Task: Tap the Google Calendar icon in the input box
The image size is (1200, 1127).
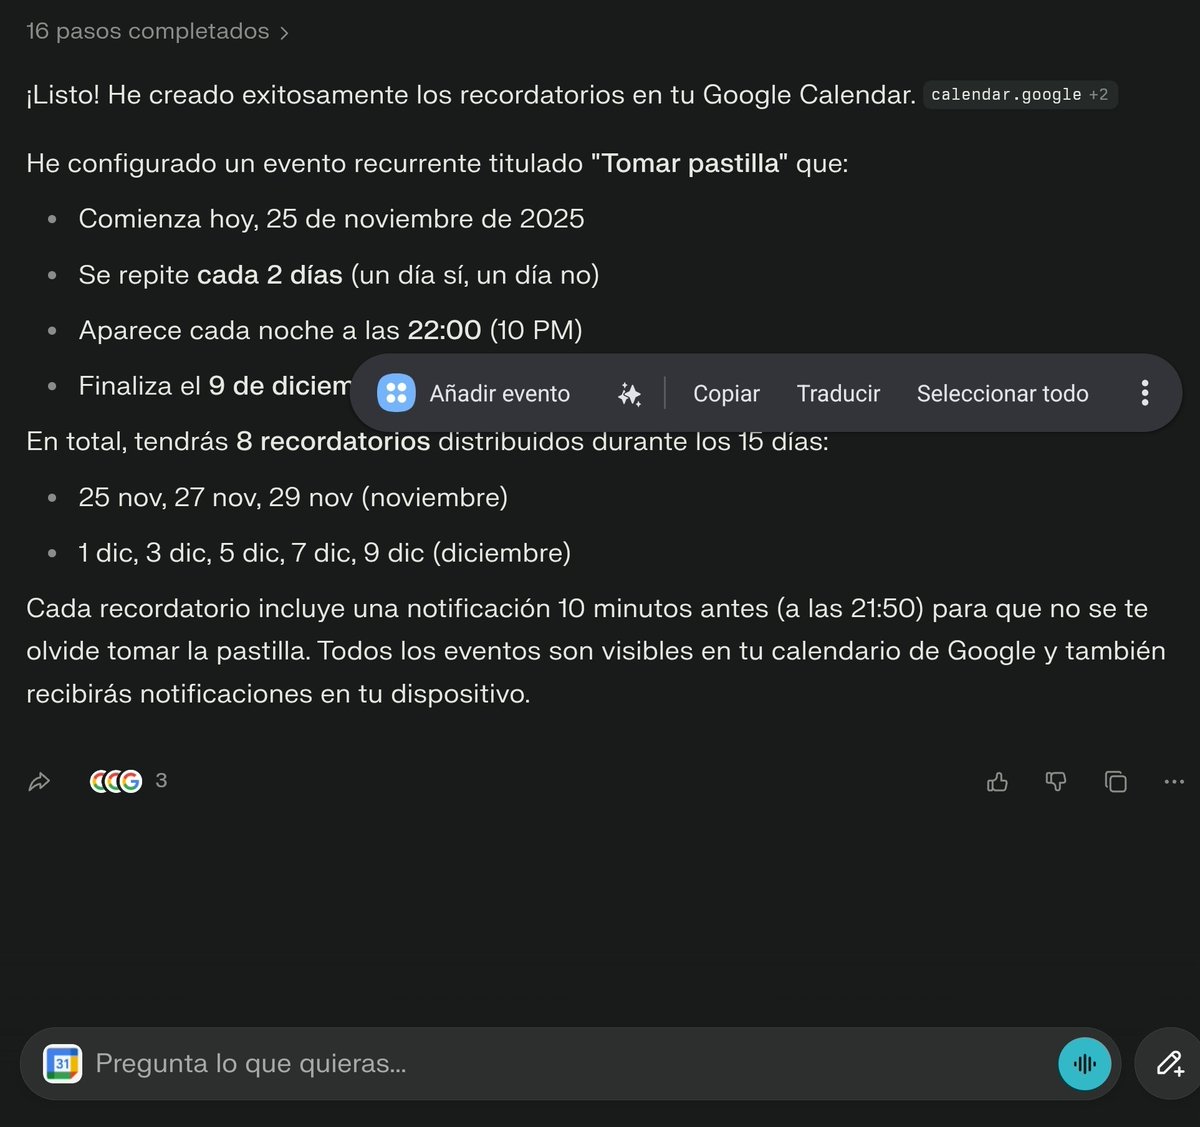Action: pyautogui.click(x=62, y=1064)
